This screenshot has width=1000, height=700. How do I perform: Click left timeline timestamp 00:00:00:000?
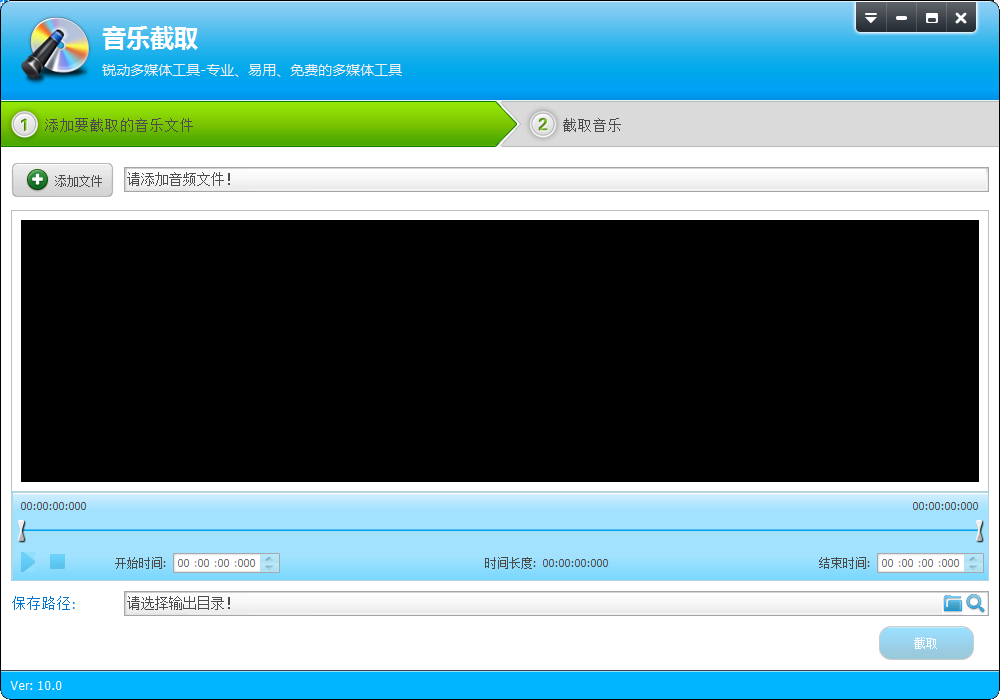pos(54,506)
